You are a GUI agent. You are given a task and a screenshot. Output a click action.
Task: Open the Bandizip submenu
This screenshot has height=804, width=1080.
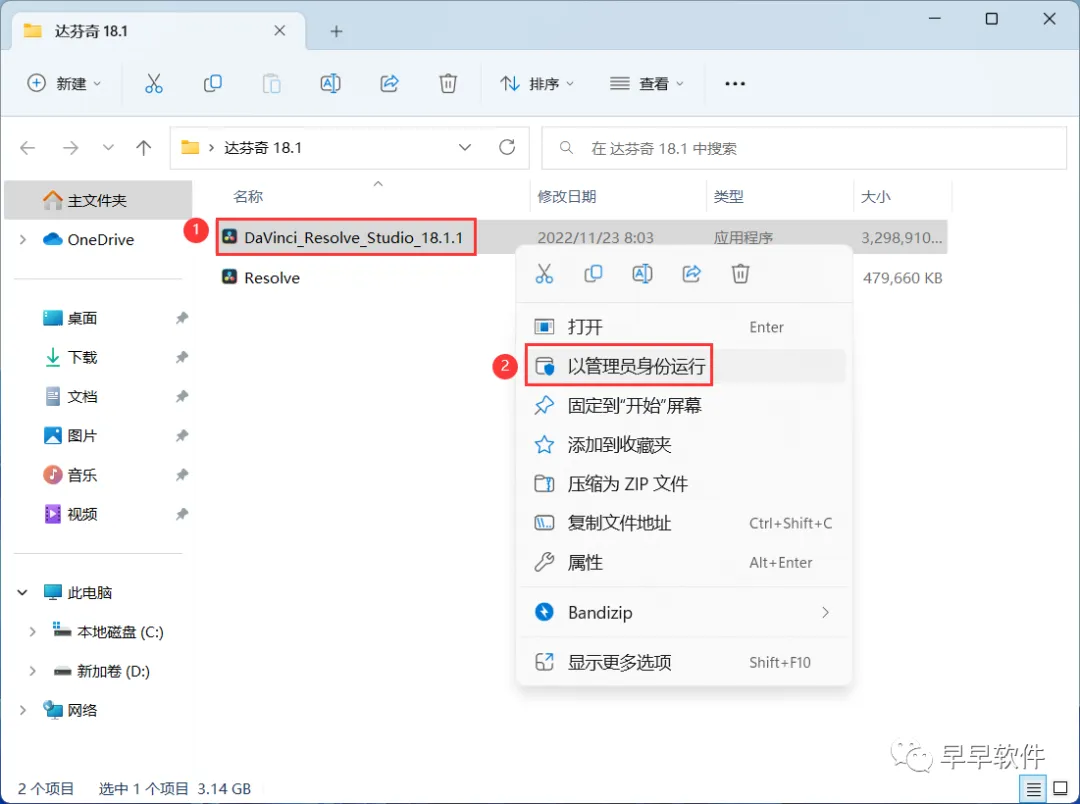685,612
